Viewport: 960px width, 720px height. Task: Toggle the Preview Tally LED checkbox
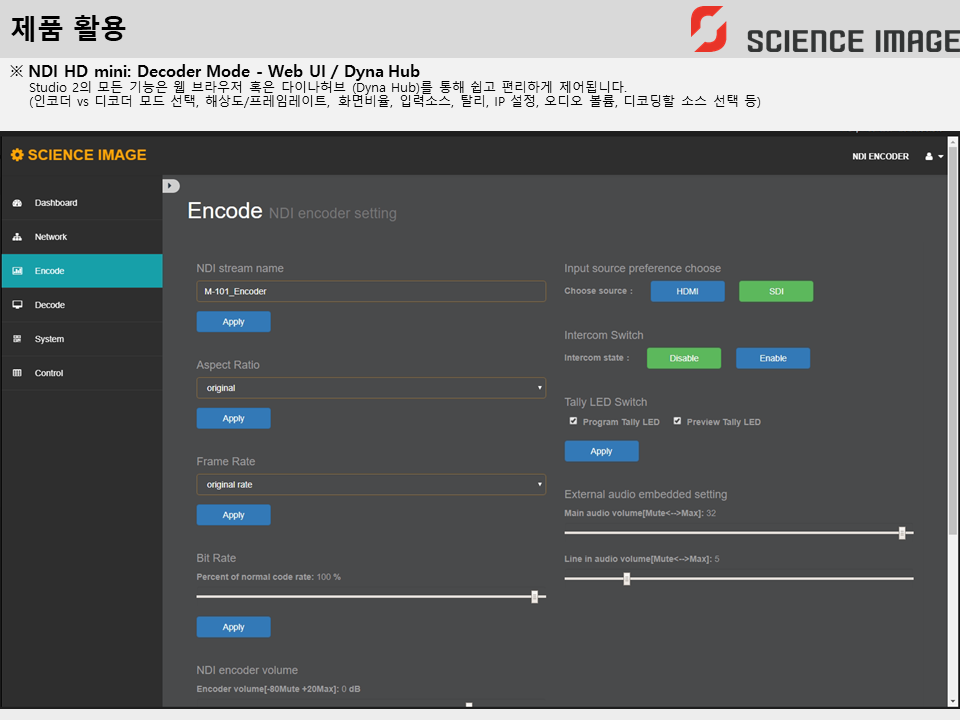click(677, 421)
